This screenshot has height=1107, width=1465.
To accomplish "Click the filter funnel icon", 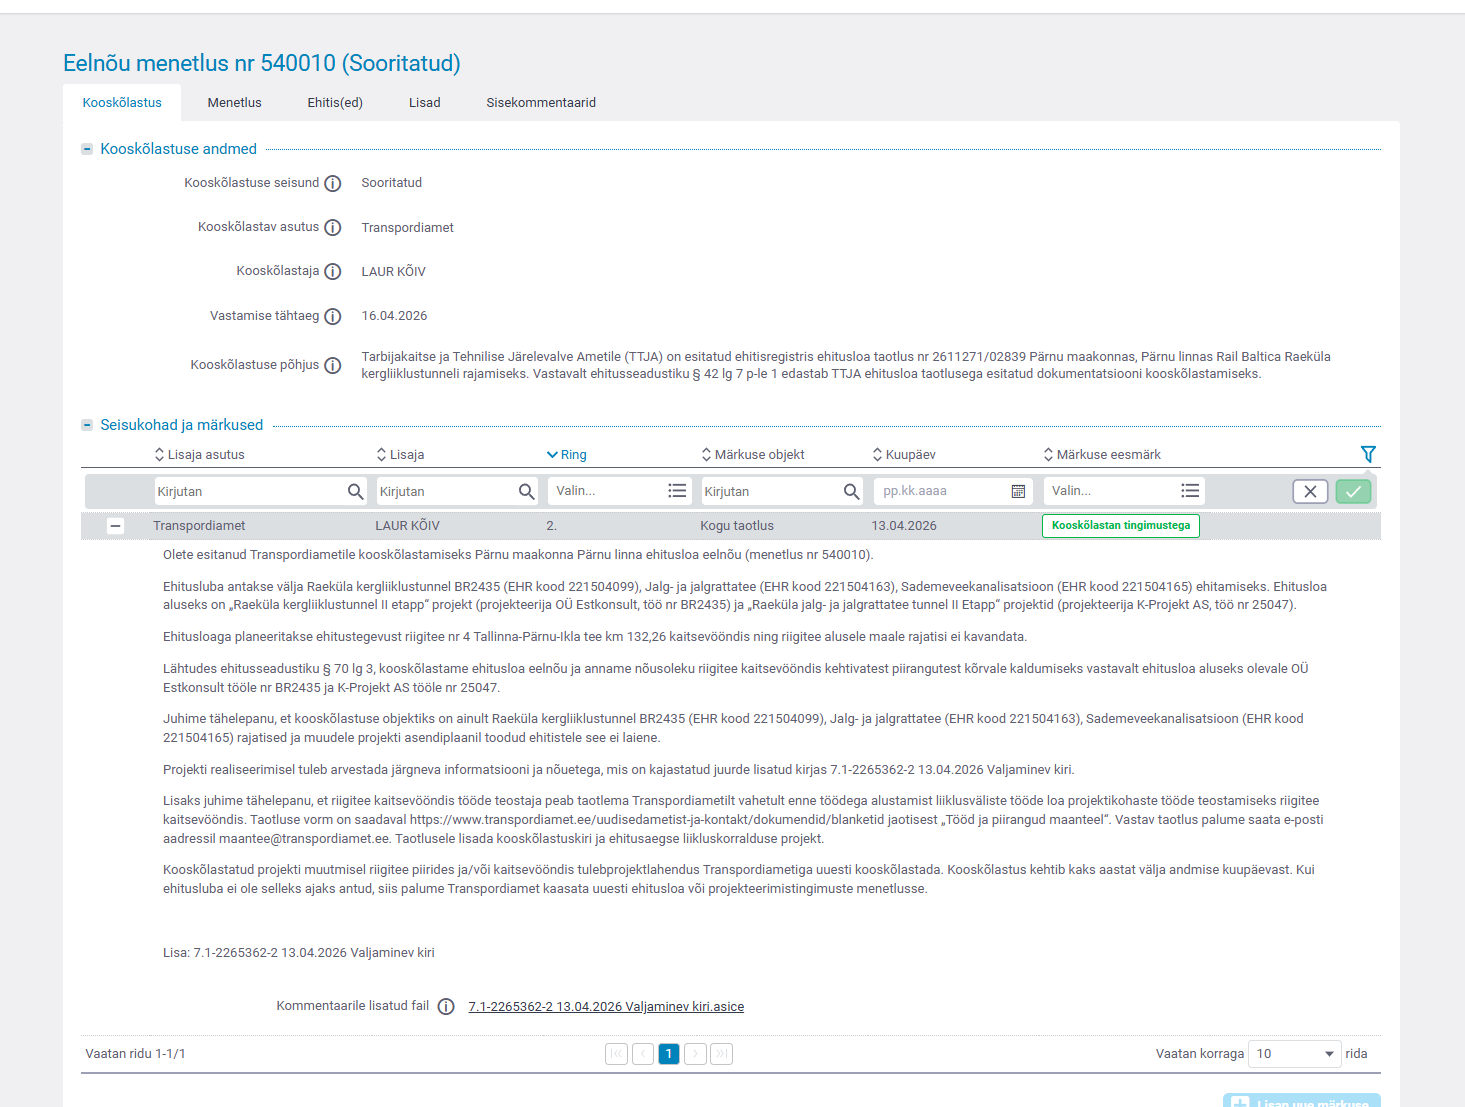I will [1368, 454].
